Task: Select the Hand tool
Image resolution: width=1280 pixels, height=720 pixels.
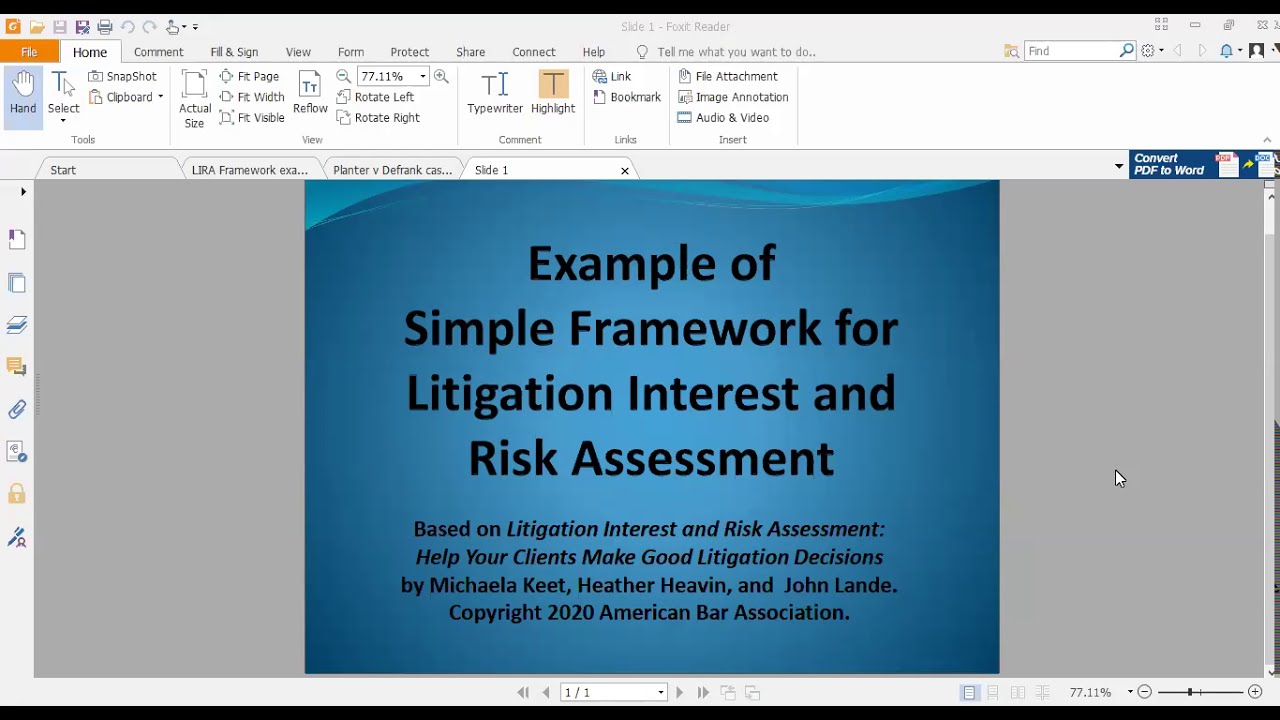Action: coord(23,97)
